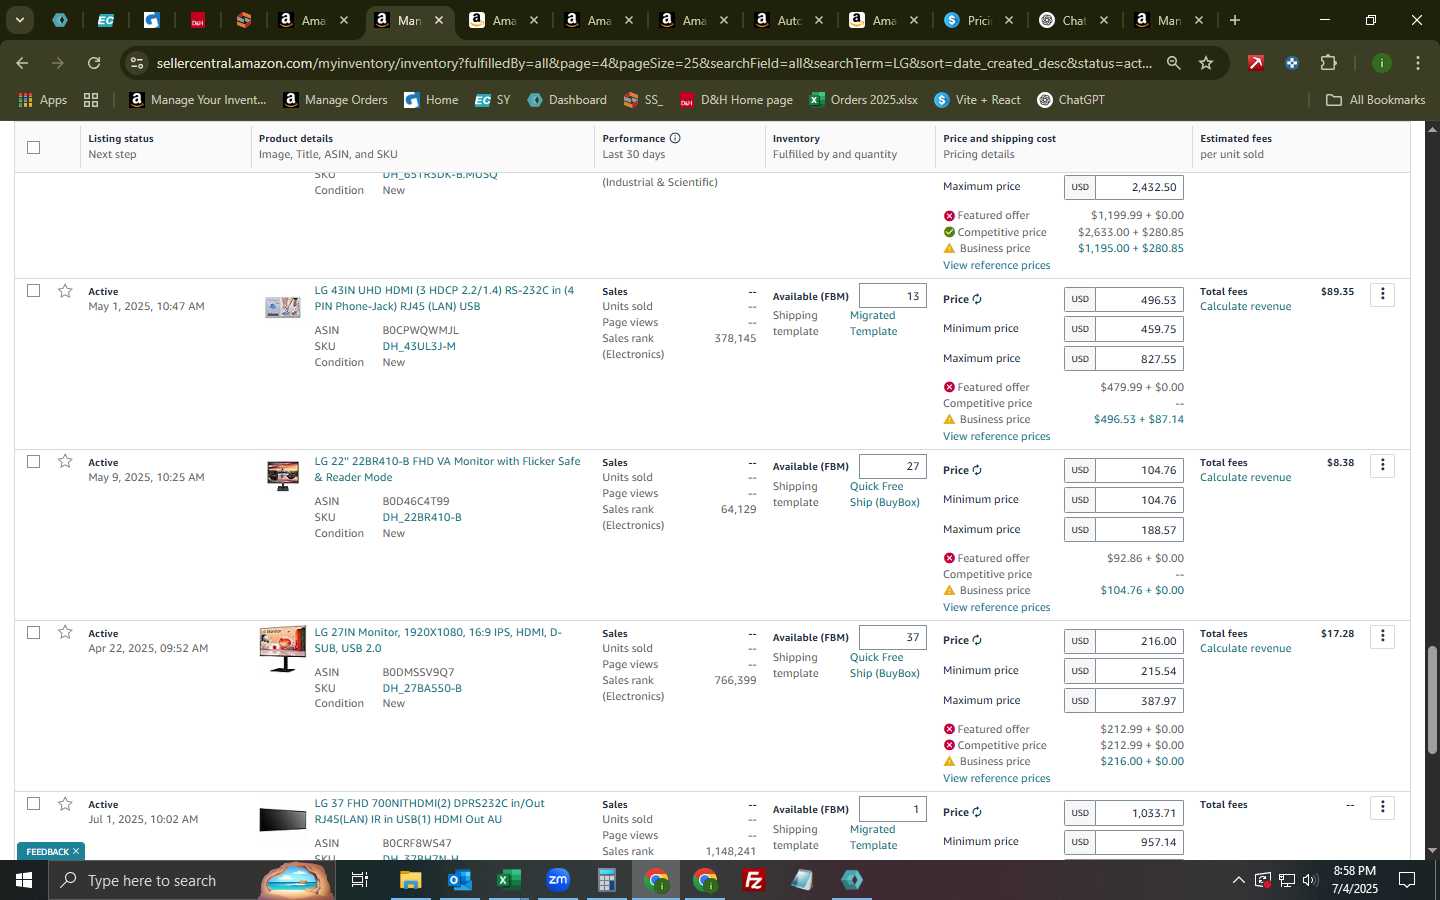The height and width of the screenshot is (900, 1440).
Task: Click price refresh icon for LG 27IN Monitor
Action: tap(977, 640)
